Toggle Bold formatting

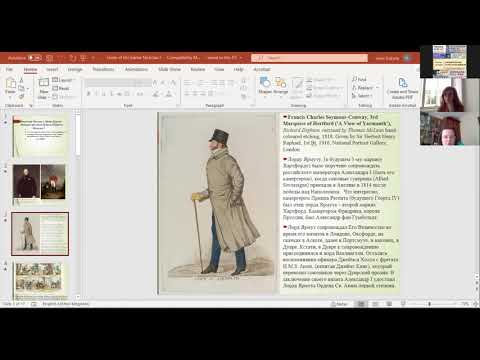(89, 94)
